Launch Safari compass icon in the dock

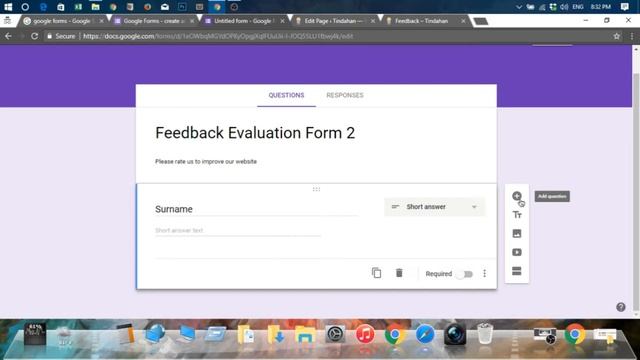(425, 335)
